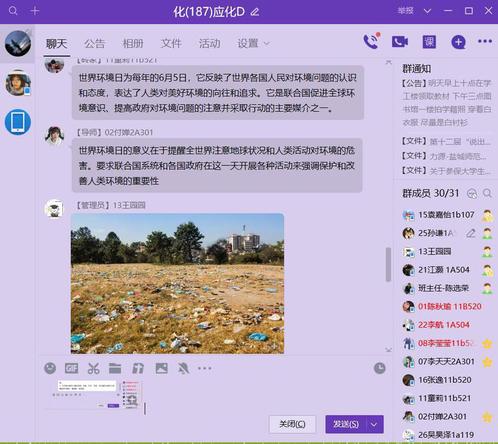Edit group card pencil next to 25孙谦
Image resolution: width=498 pixels, height=444 pixels.
(x=470, y=233)
